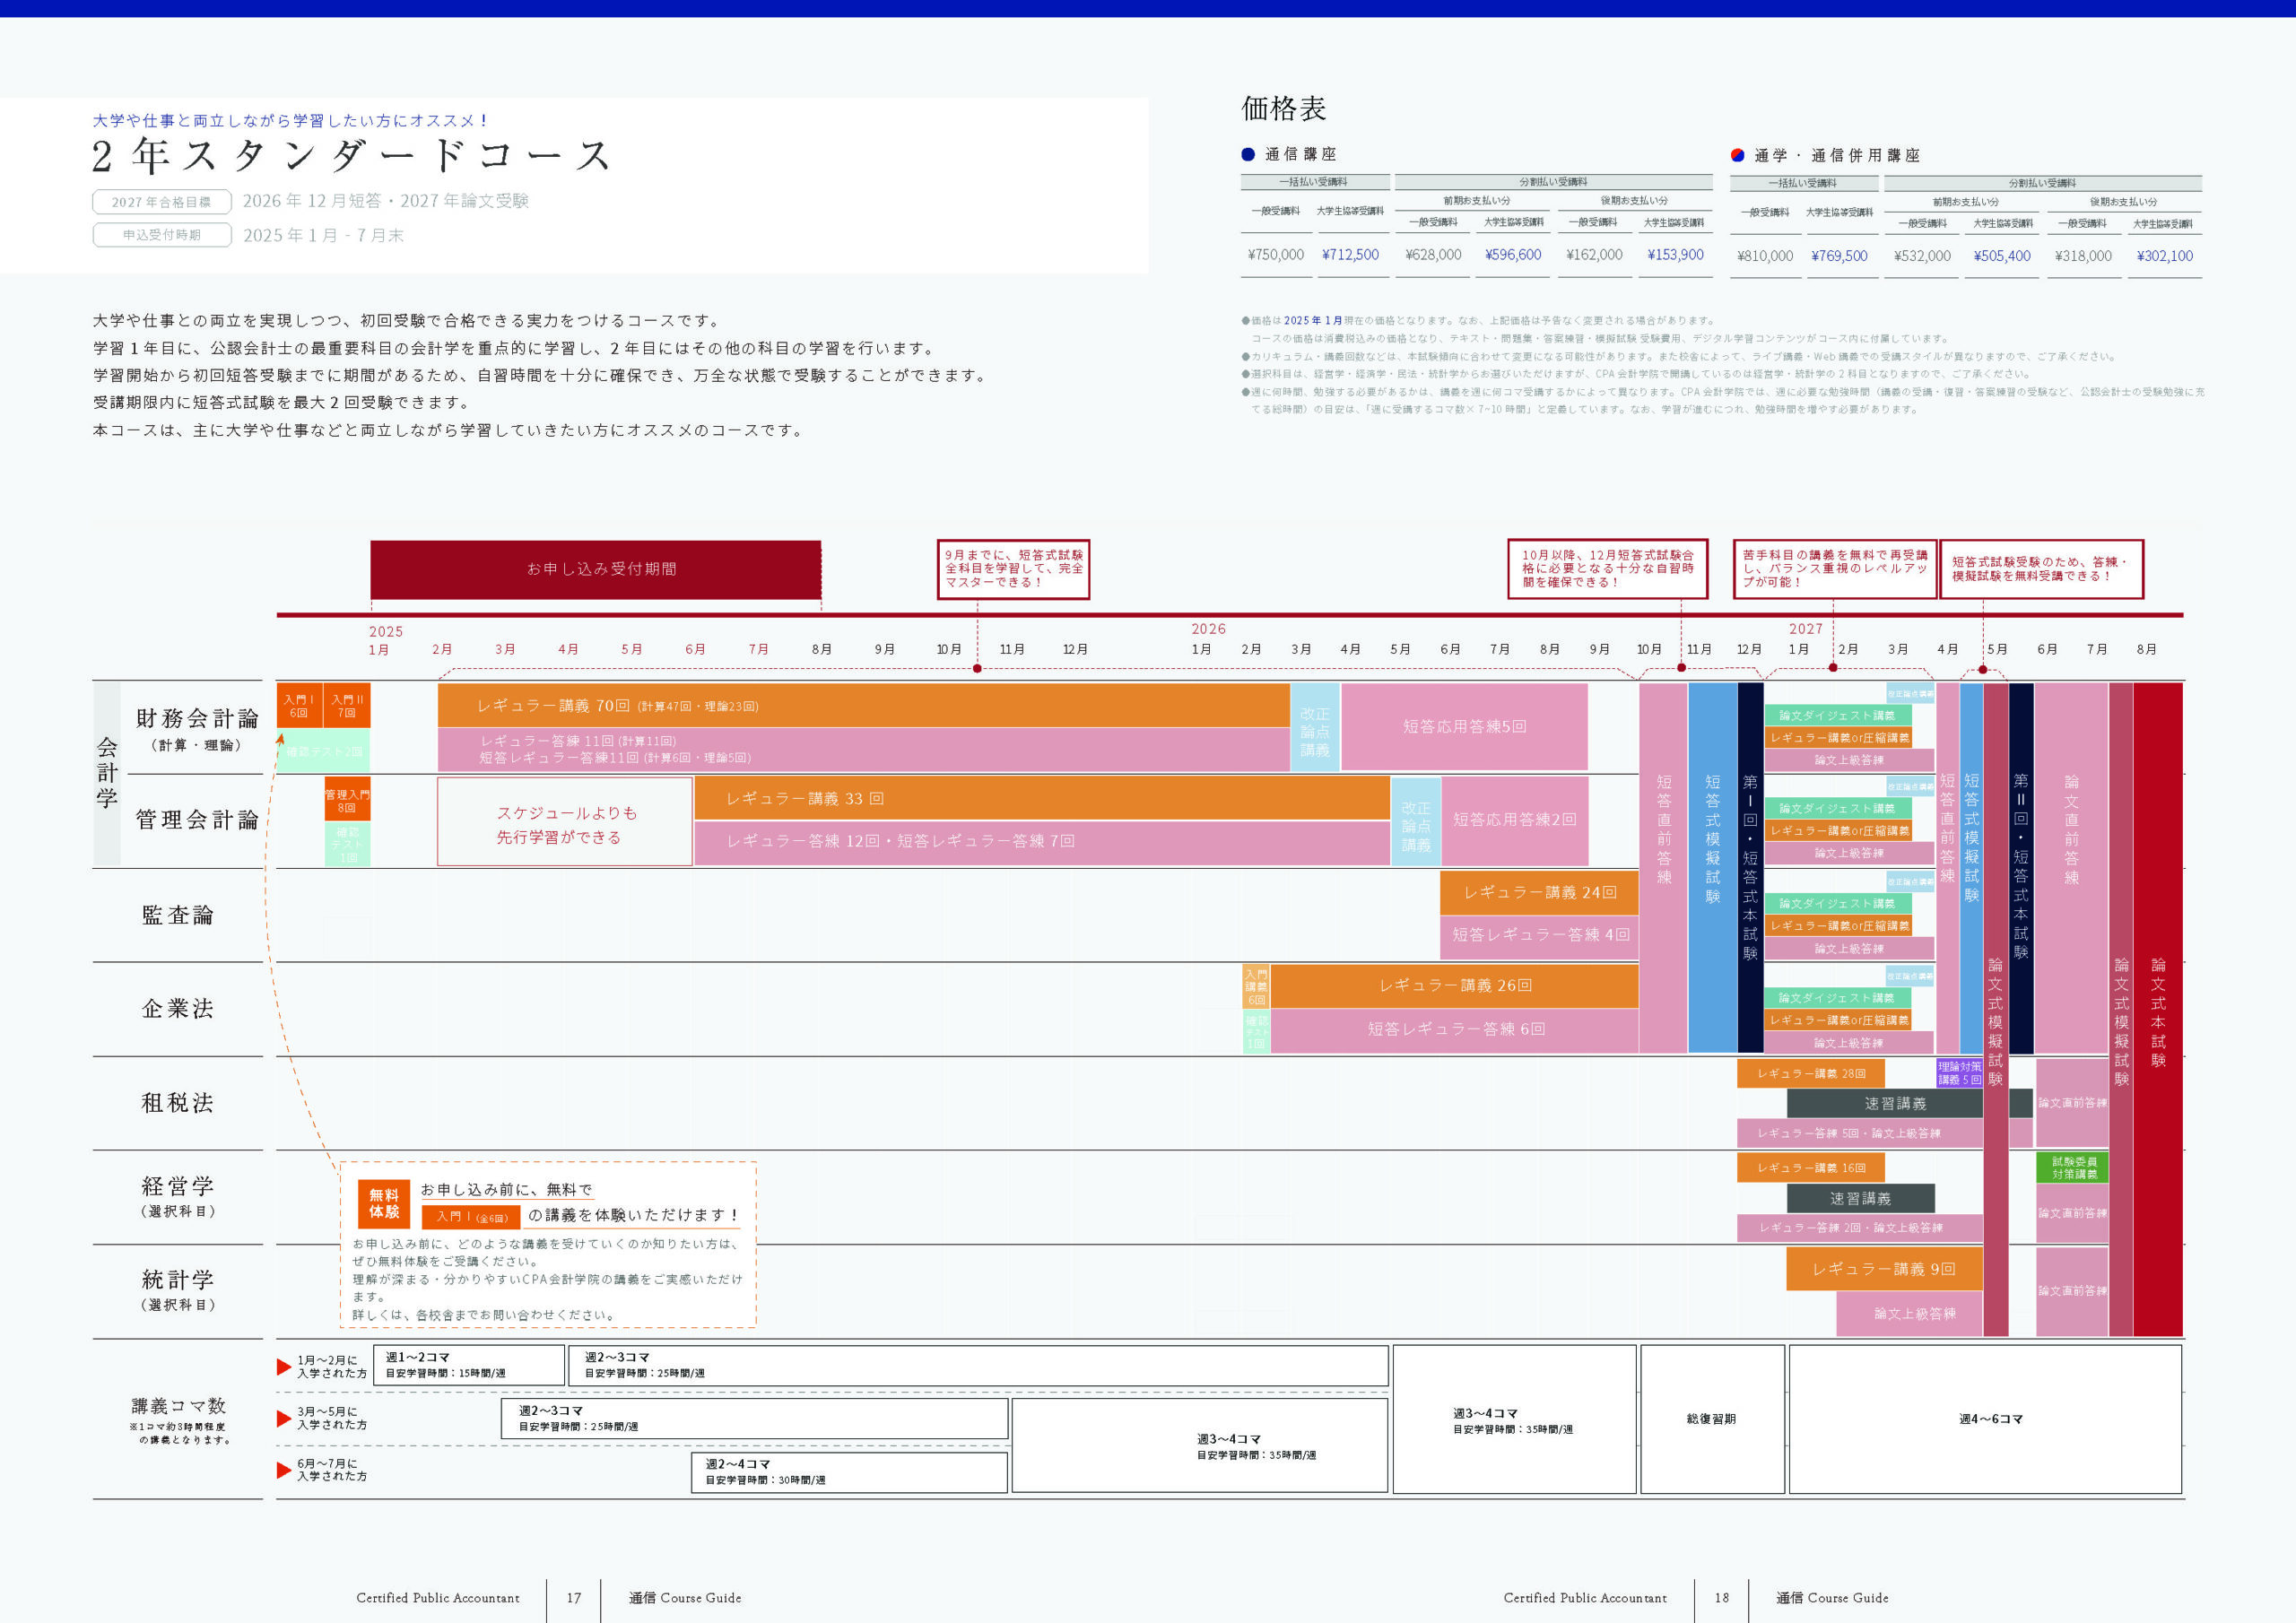Select the 申込受付時期 badge
The height and width of the screenshot is (1623, 2296).
[x=162, y=235]
